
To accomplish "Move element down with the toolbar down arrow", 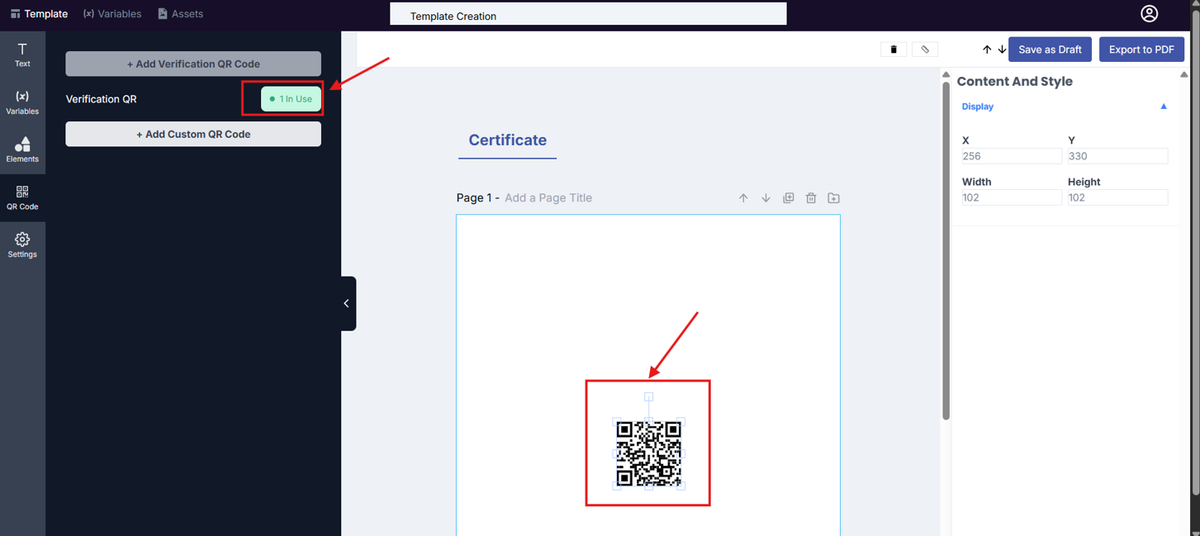I will pos(1002,49).
